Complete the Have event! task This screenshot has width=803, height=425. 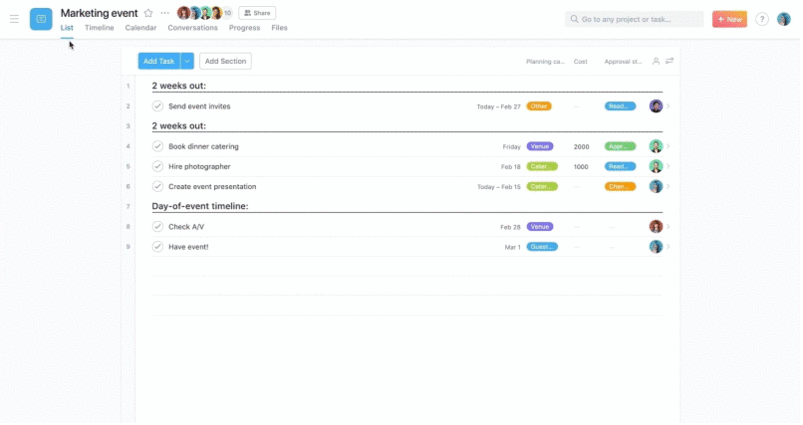[157, 246]
